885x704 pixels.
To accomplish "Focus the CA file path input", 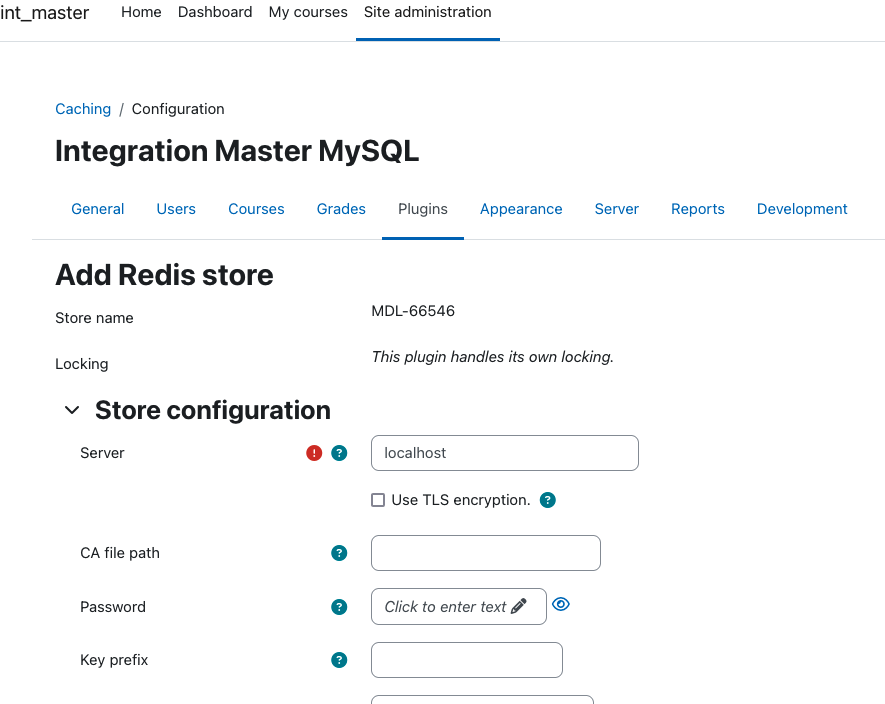I will click(x=486, y=553).
